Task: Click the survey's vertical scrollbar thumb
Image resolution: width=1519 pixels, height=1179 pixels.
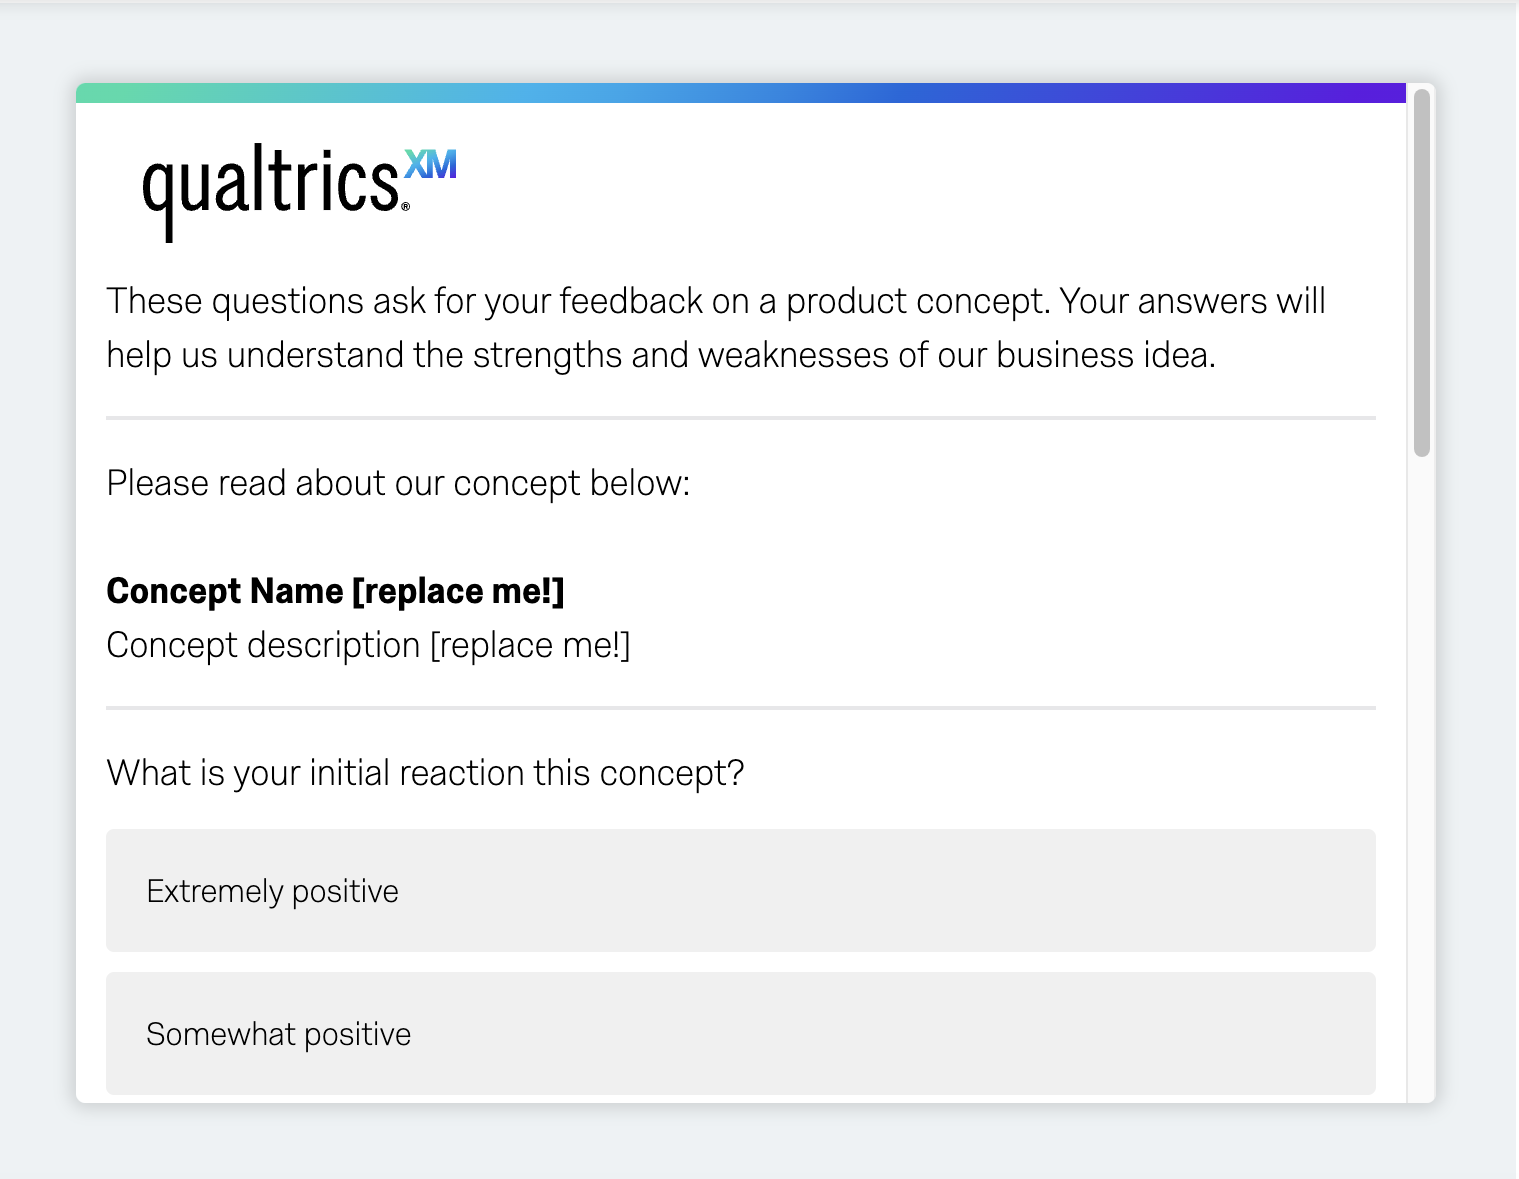Action: tap(1422, 273)
